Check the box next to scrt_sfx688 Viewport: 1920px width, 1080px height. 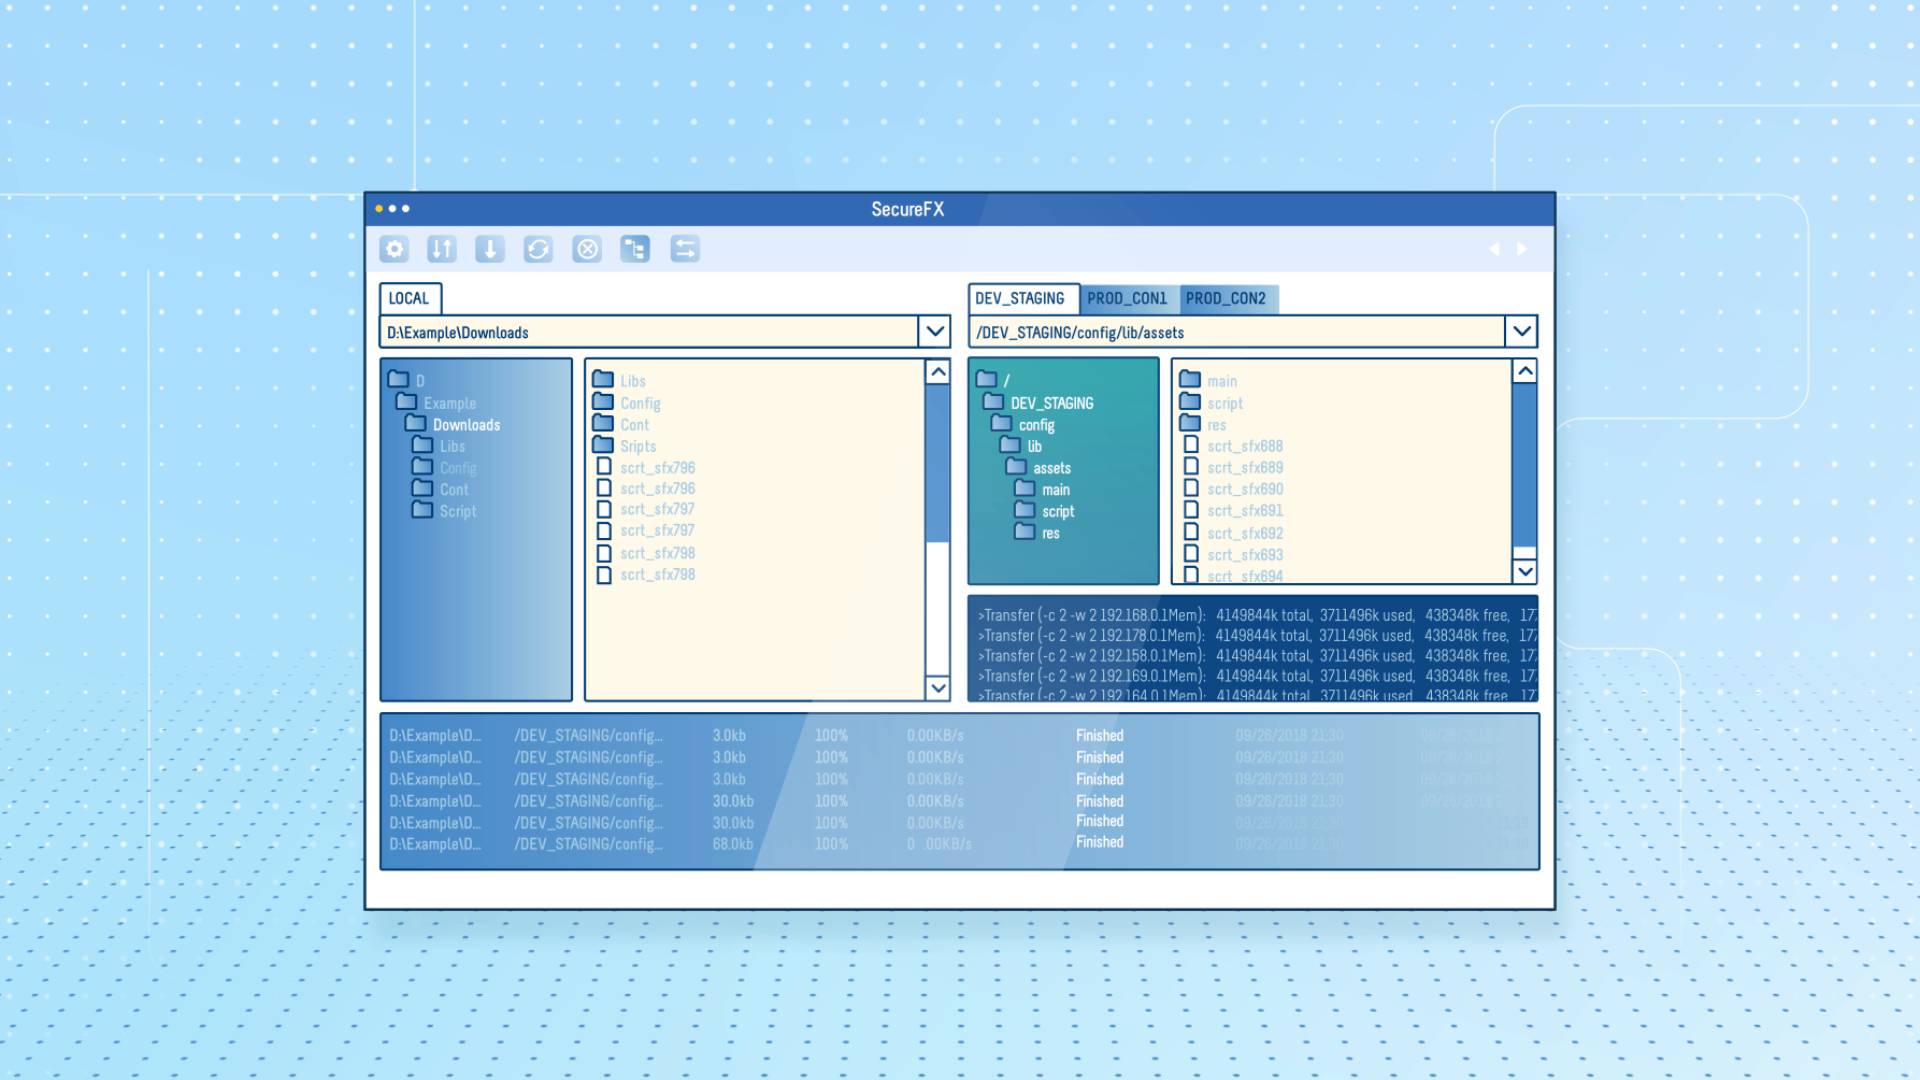point(1191,445)
